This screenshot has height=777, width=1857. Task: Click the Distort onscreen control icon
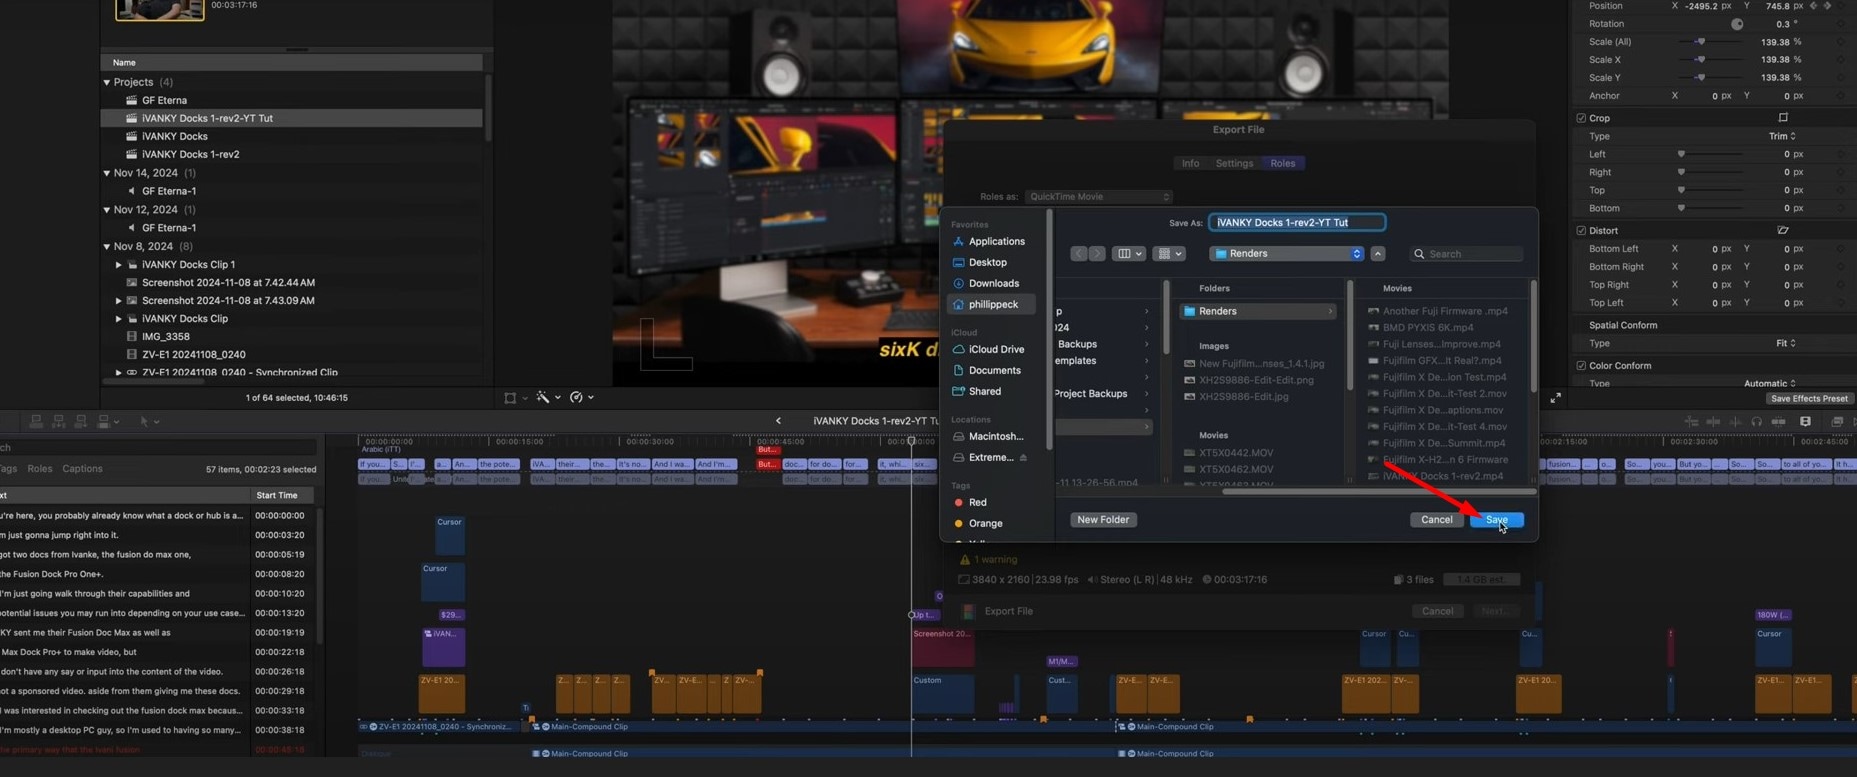[1783, 230]
